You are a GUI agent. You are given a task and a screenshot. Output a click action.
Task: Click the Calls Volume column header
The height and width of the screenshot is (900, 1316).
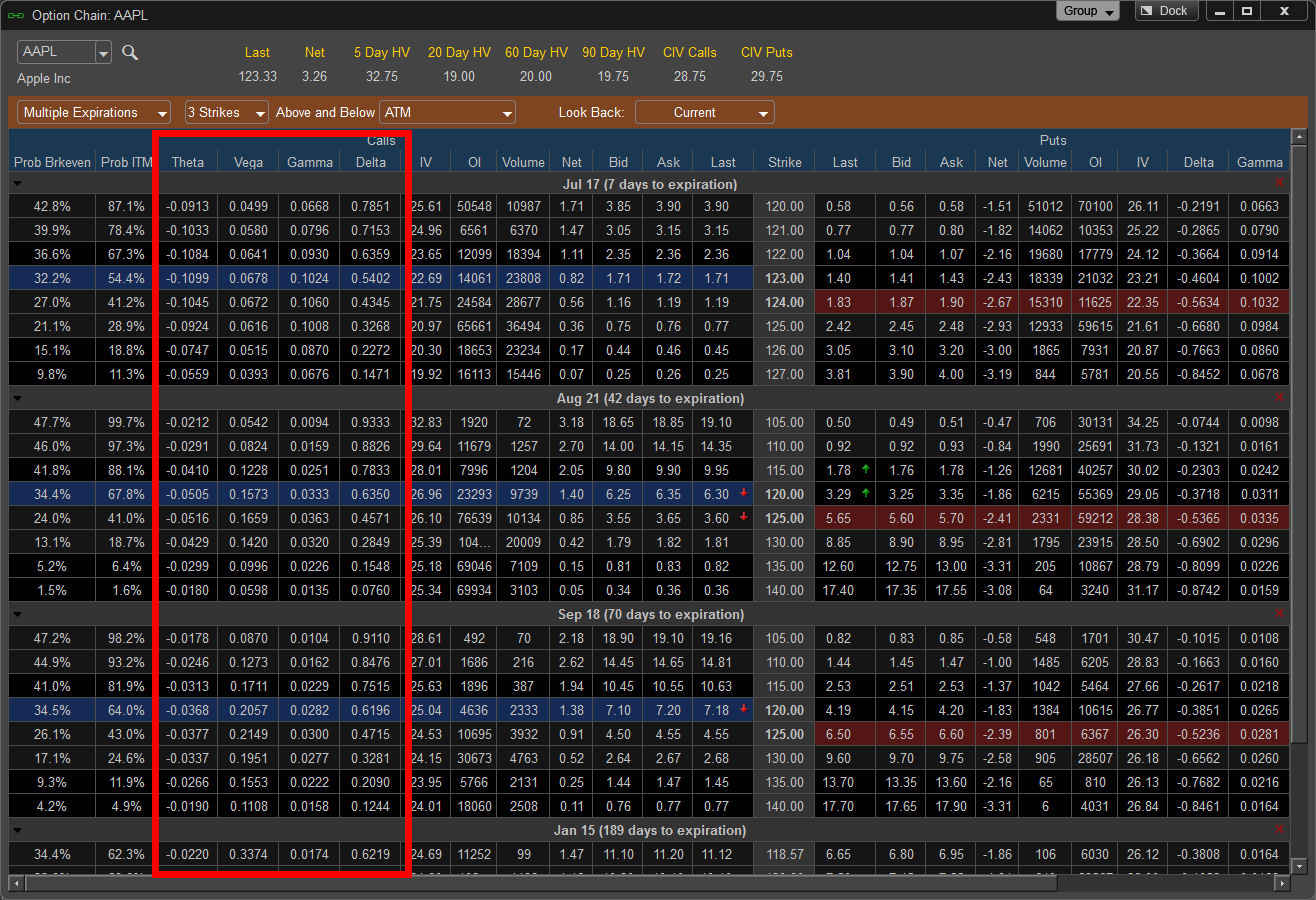[523, 162]
